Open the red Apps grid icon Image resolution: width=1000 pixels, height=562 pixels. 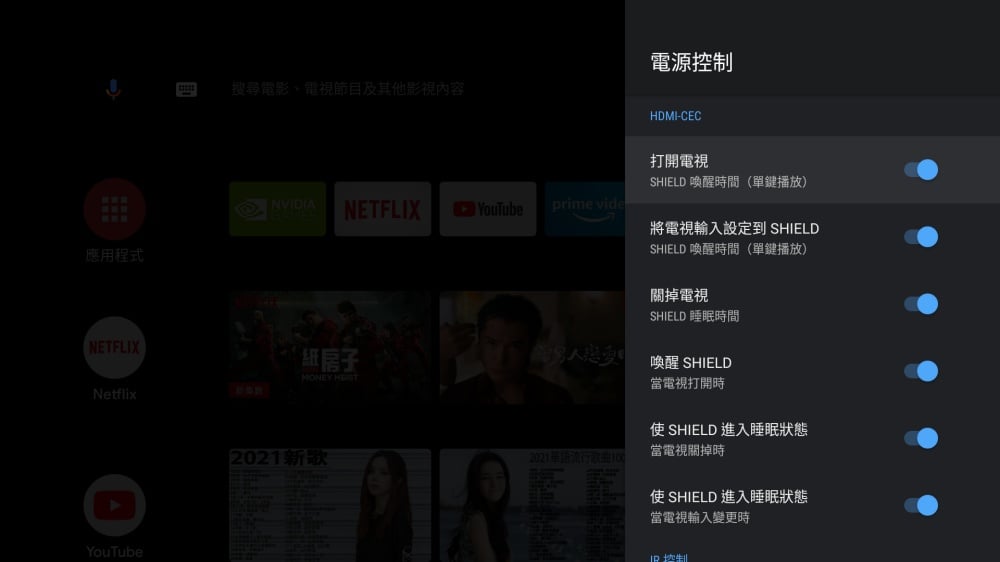114,209
